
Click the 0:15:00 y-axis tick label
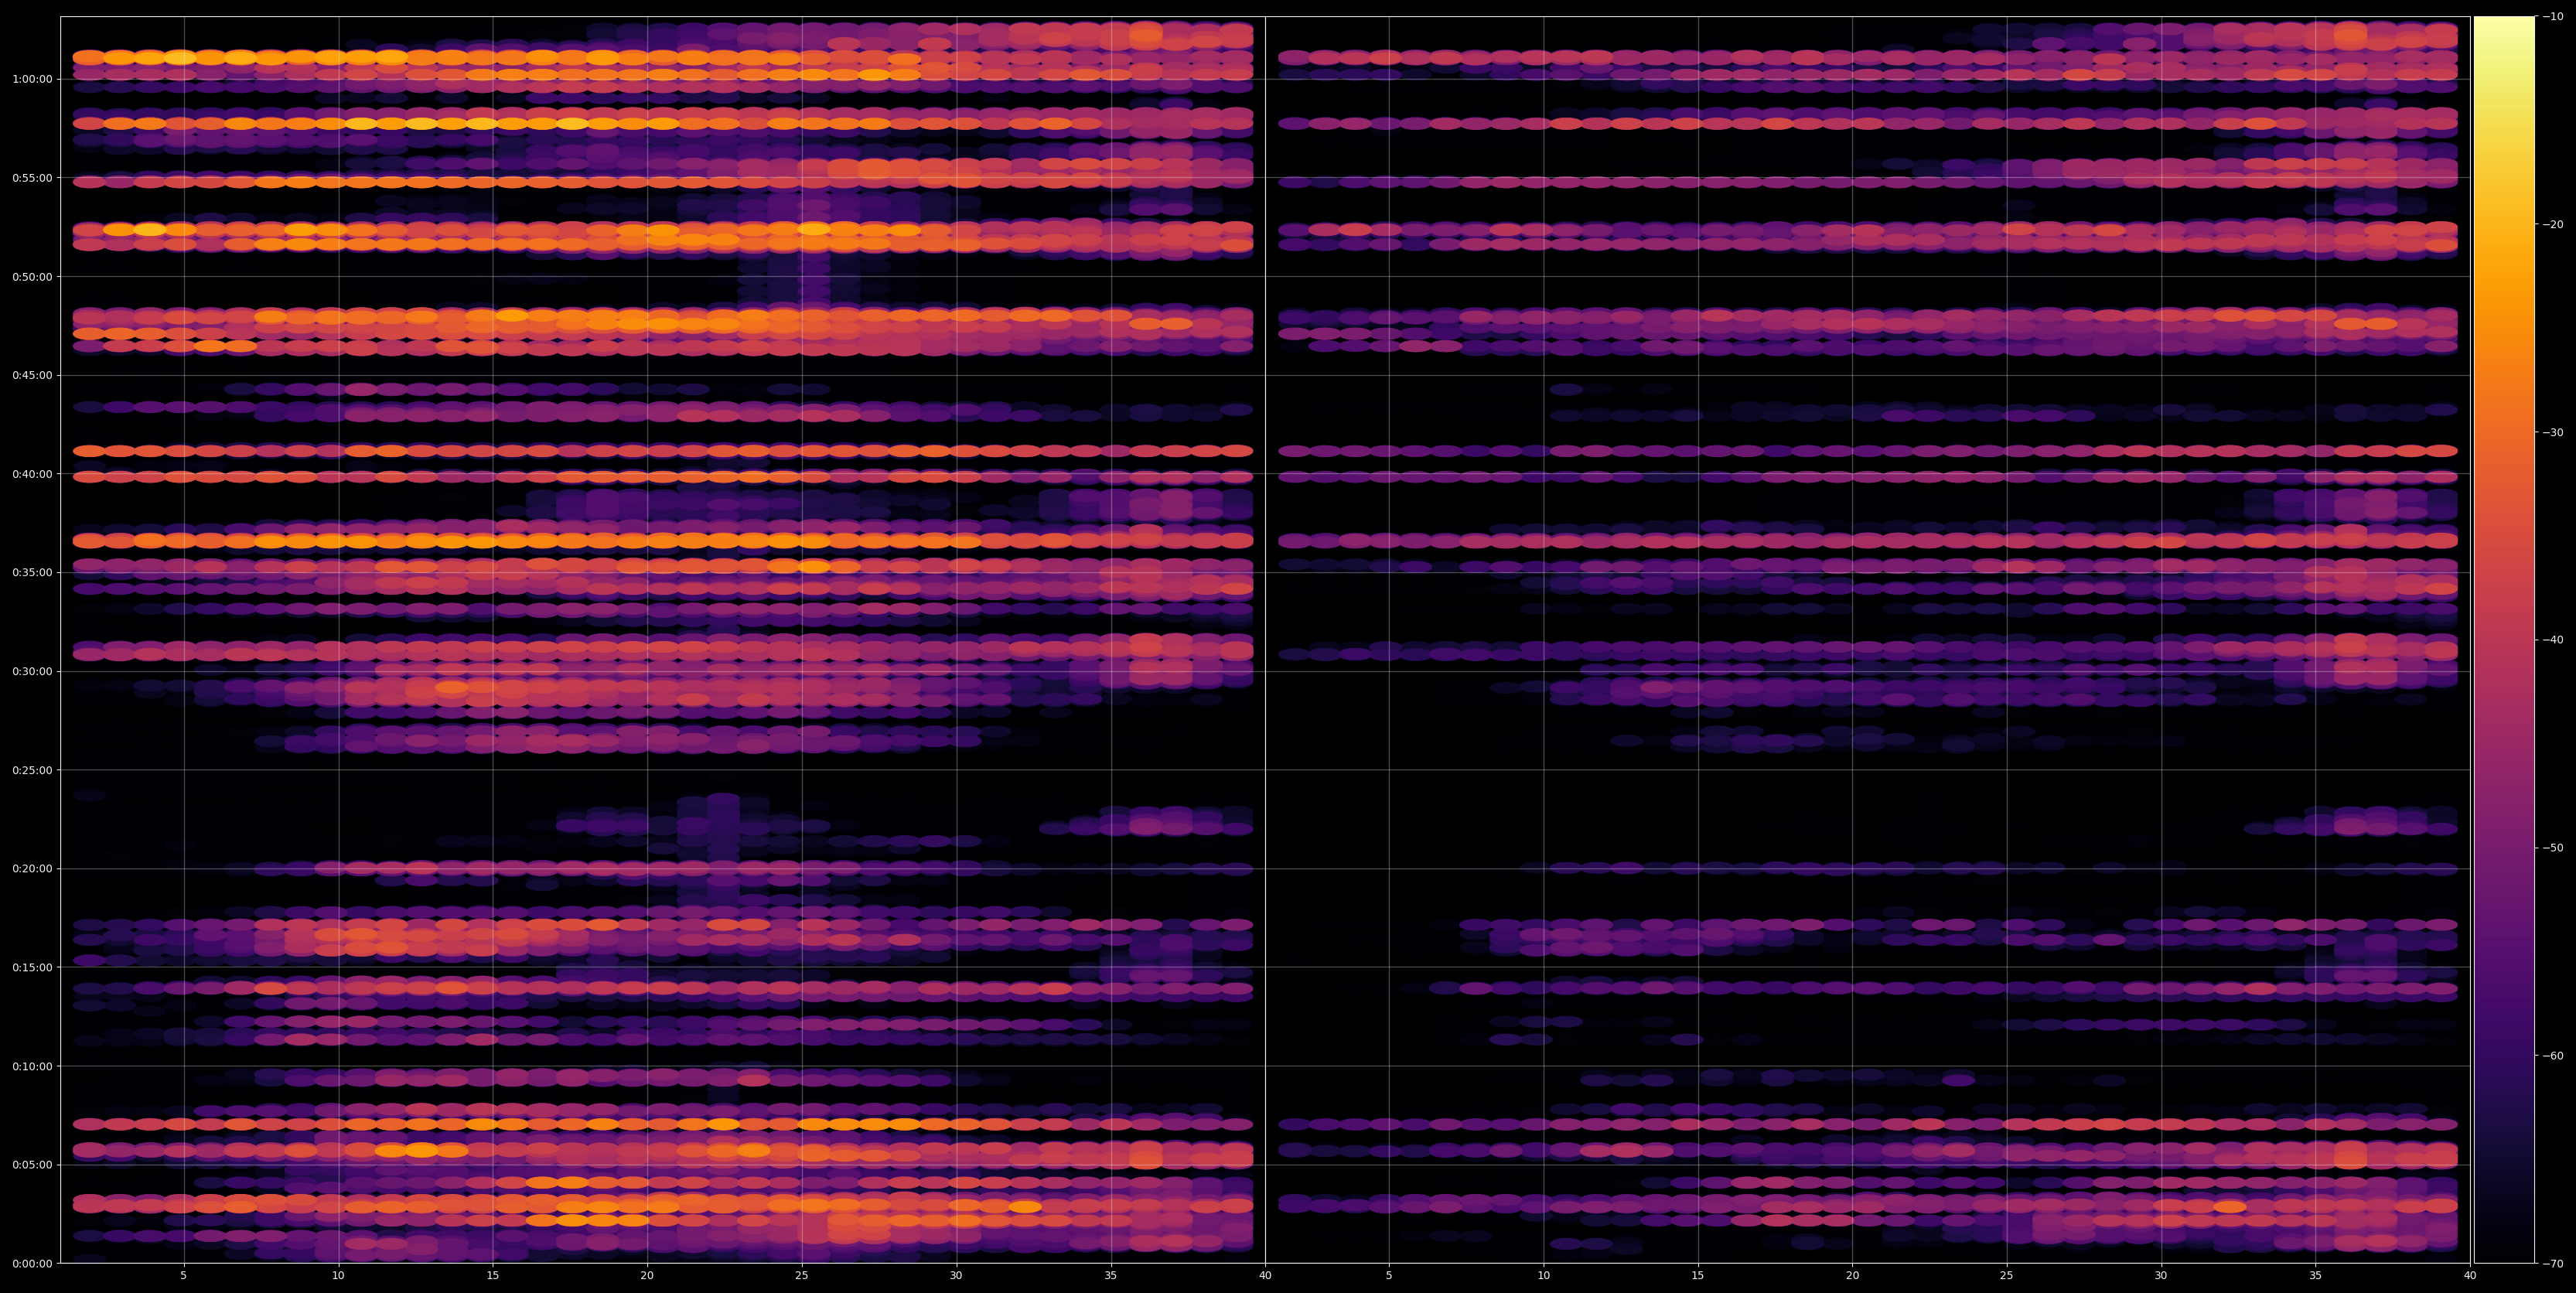[x=31, y=968]
